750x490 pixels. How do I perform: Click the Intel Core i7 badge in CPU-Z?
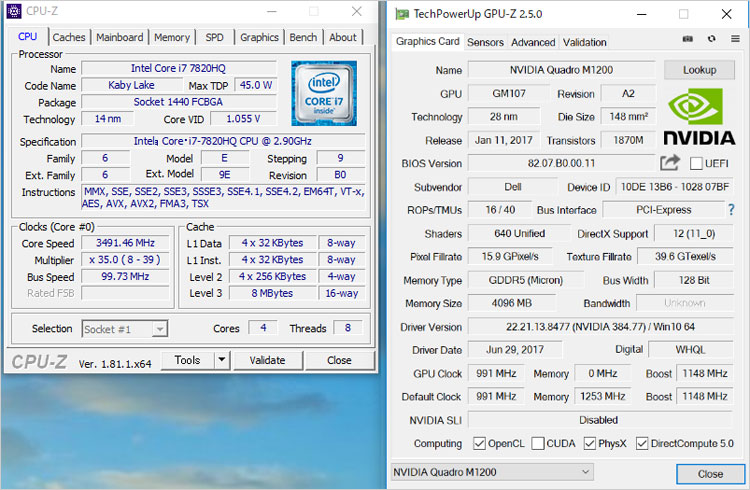pyautogui.click(x=324, y=93)
